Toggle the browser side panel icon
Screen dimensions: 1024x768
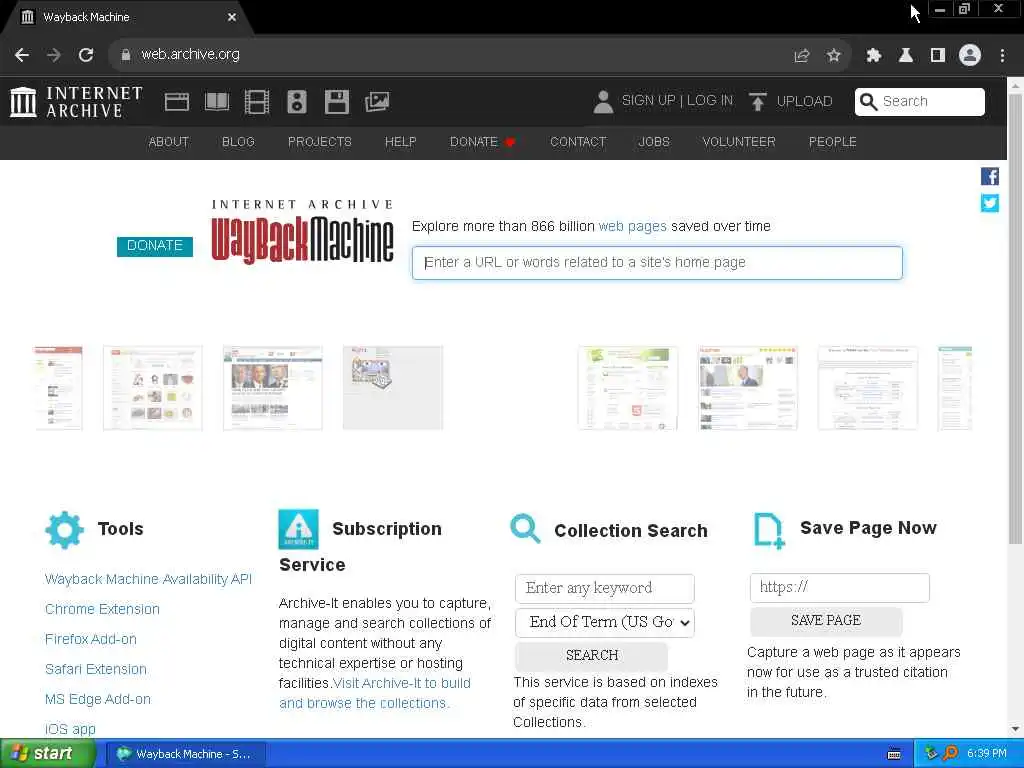coord(938,56)
